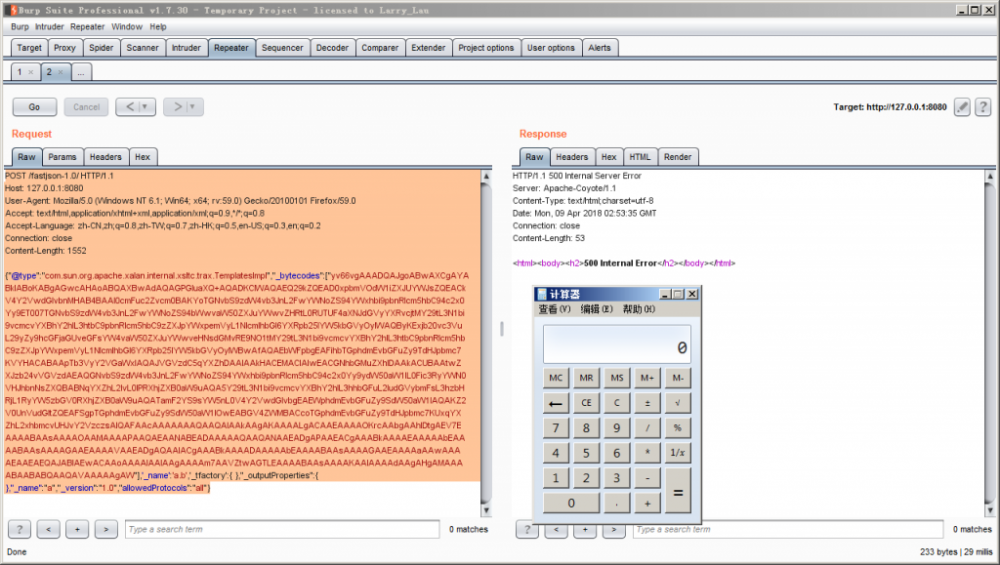The image size is (1000, 565).
Task: Open previous-request history dropdown arrow
Action: pyautogui.click(x=145, y=107)
